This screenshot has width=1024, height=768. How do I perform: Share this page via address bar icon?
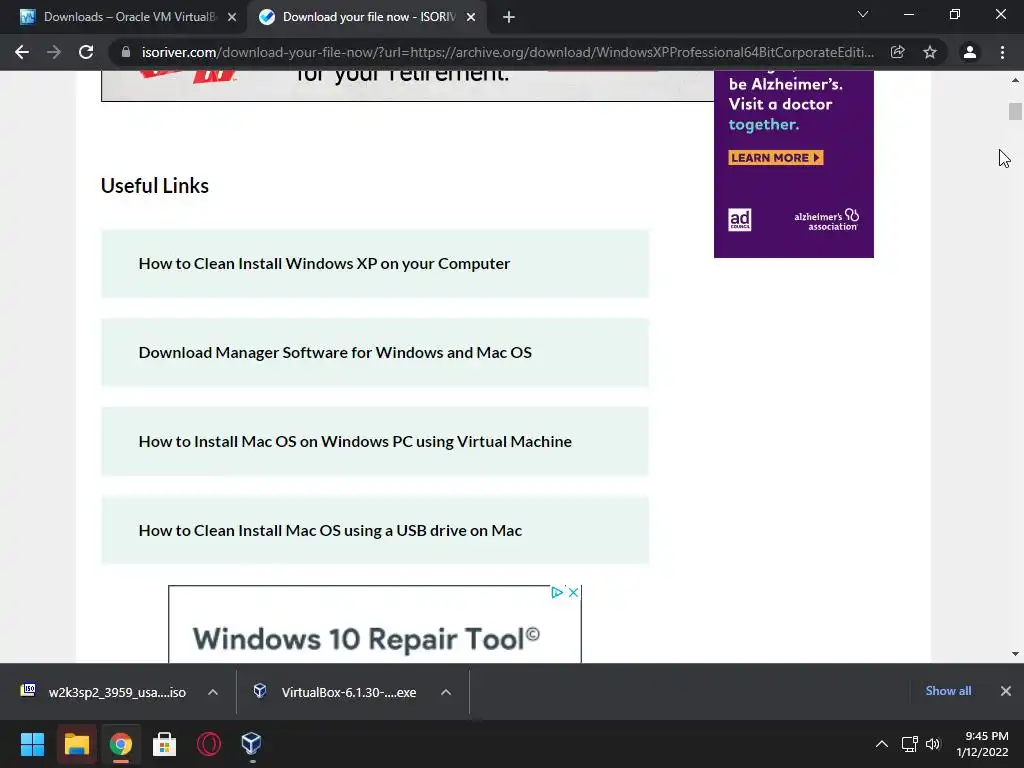897,52
